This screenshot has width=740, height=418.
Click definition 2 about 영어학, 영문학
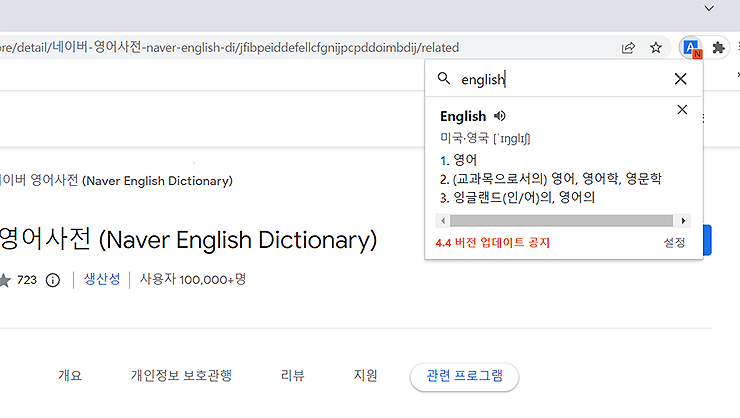click(x=551, y=179)
